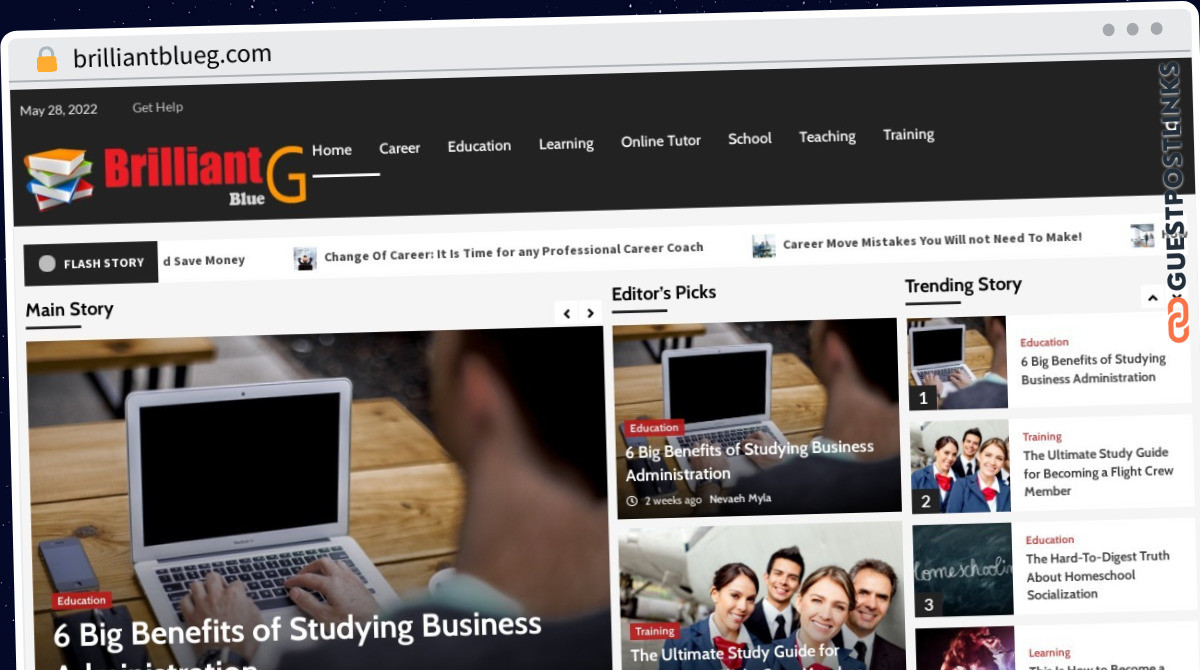Click the Trending Story heading

[x=963, y=286]
